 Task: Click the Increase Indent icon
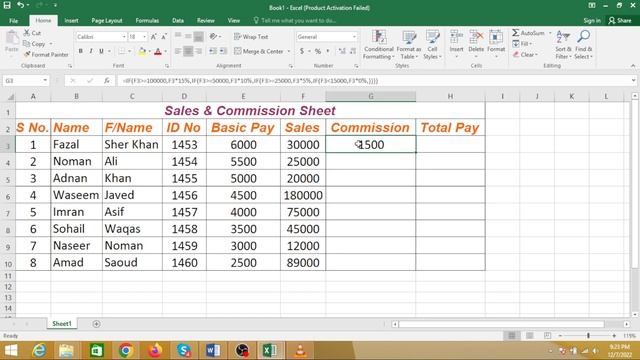[223, 51]
